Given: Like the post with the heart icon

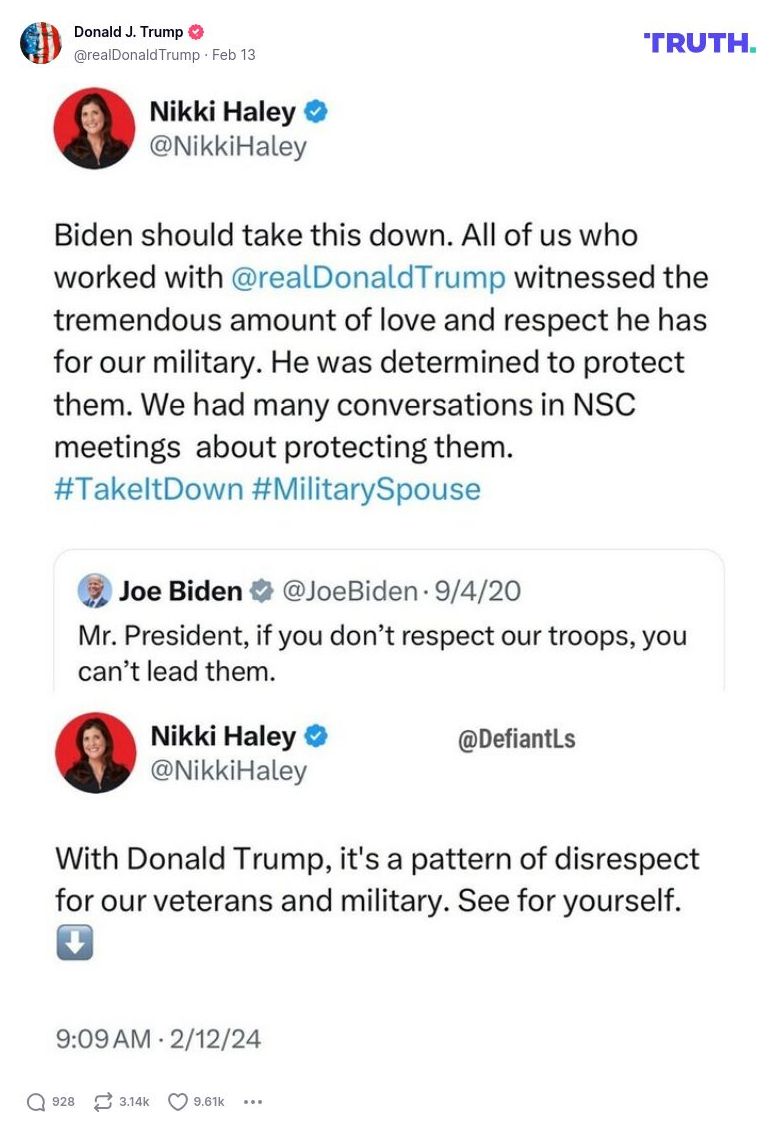Looking at the screenshot, I should point(178,1101).
